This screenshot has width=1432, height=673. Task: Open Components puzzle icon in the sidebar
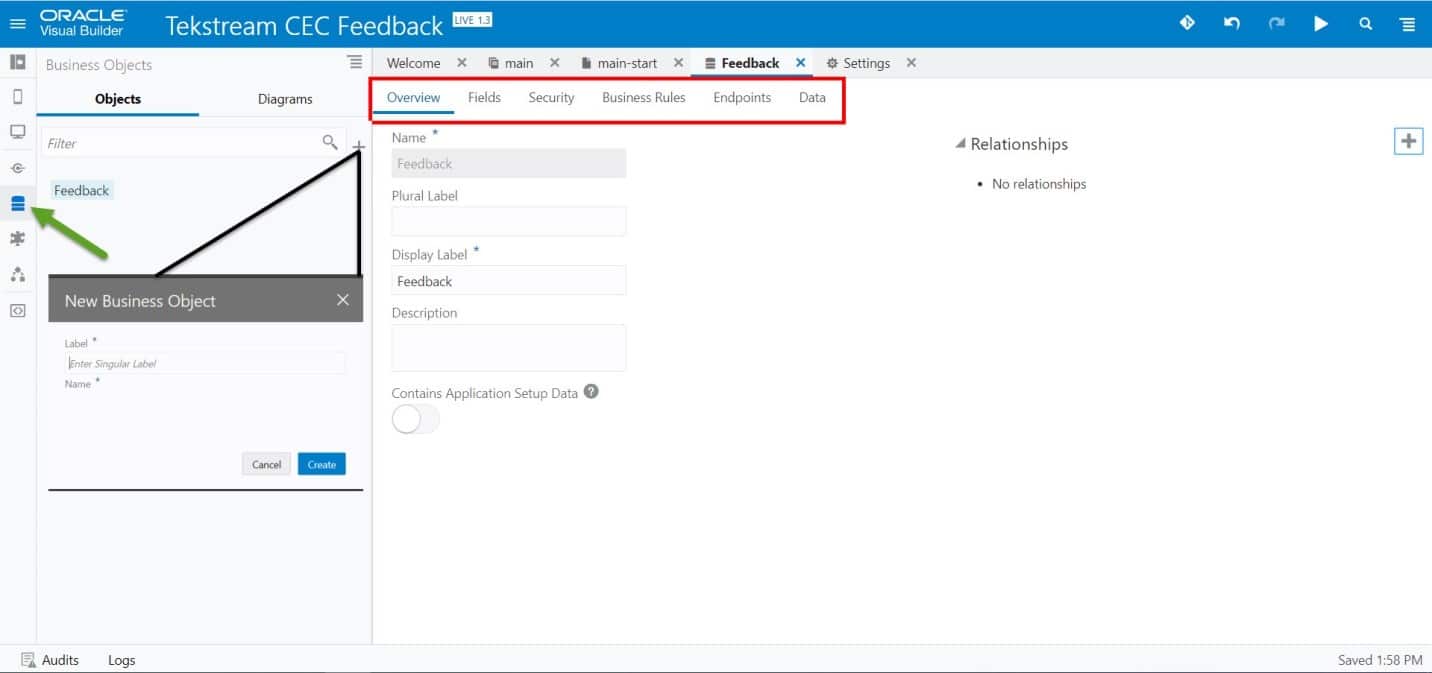pos(17,239)
